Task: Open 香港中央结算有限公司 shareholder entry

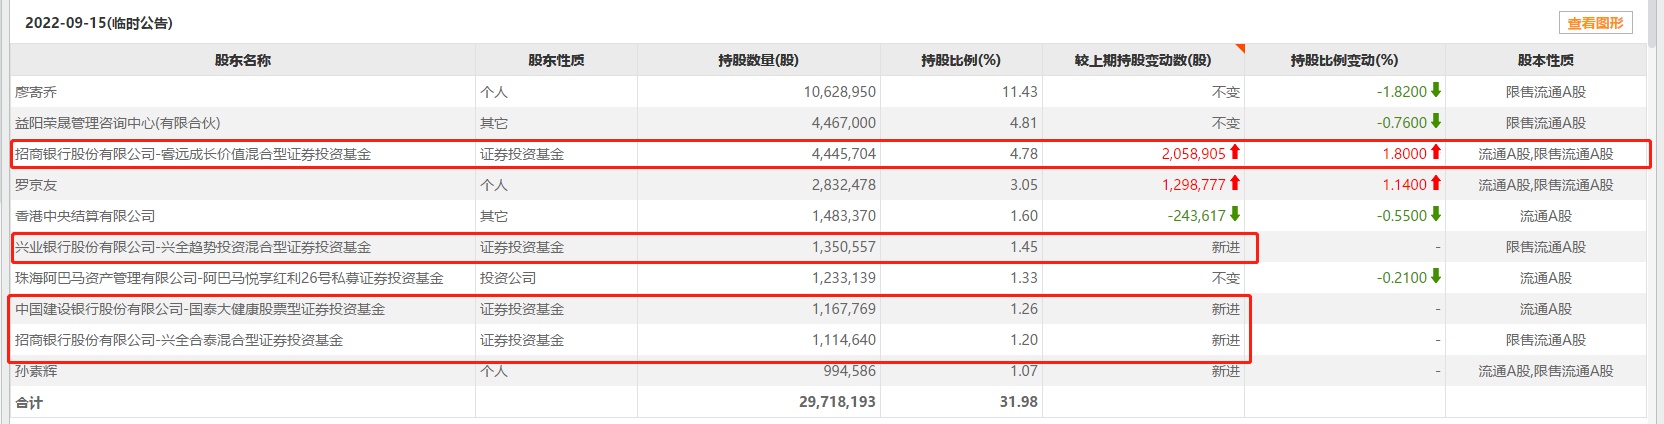Action: click(85, 216)
